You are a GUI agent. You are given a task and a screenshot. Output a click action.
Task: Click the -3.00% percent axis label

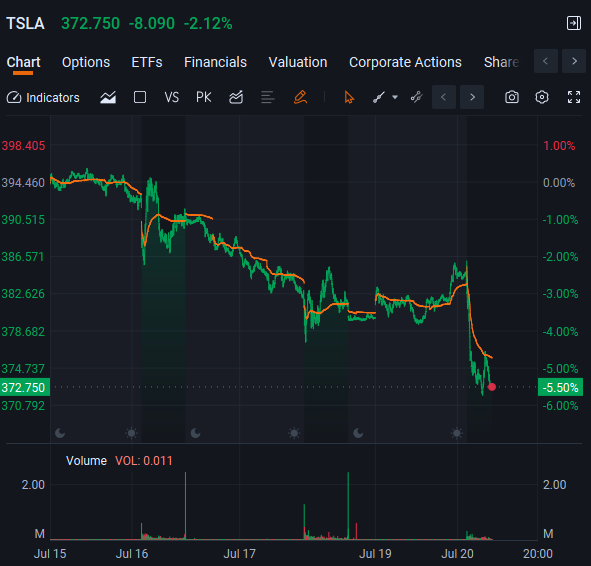pyautogui.click(x=560, y=294)
